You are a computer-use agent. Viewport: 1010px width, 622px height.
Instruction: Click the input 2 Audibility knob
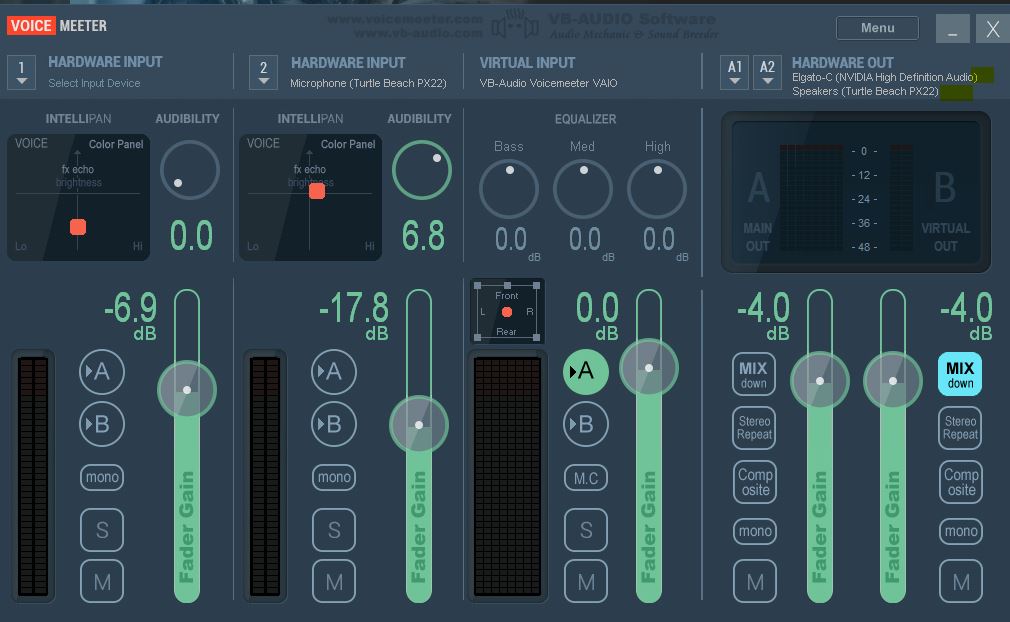click(422, 170)
